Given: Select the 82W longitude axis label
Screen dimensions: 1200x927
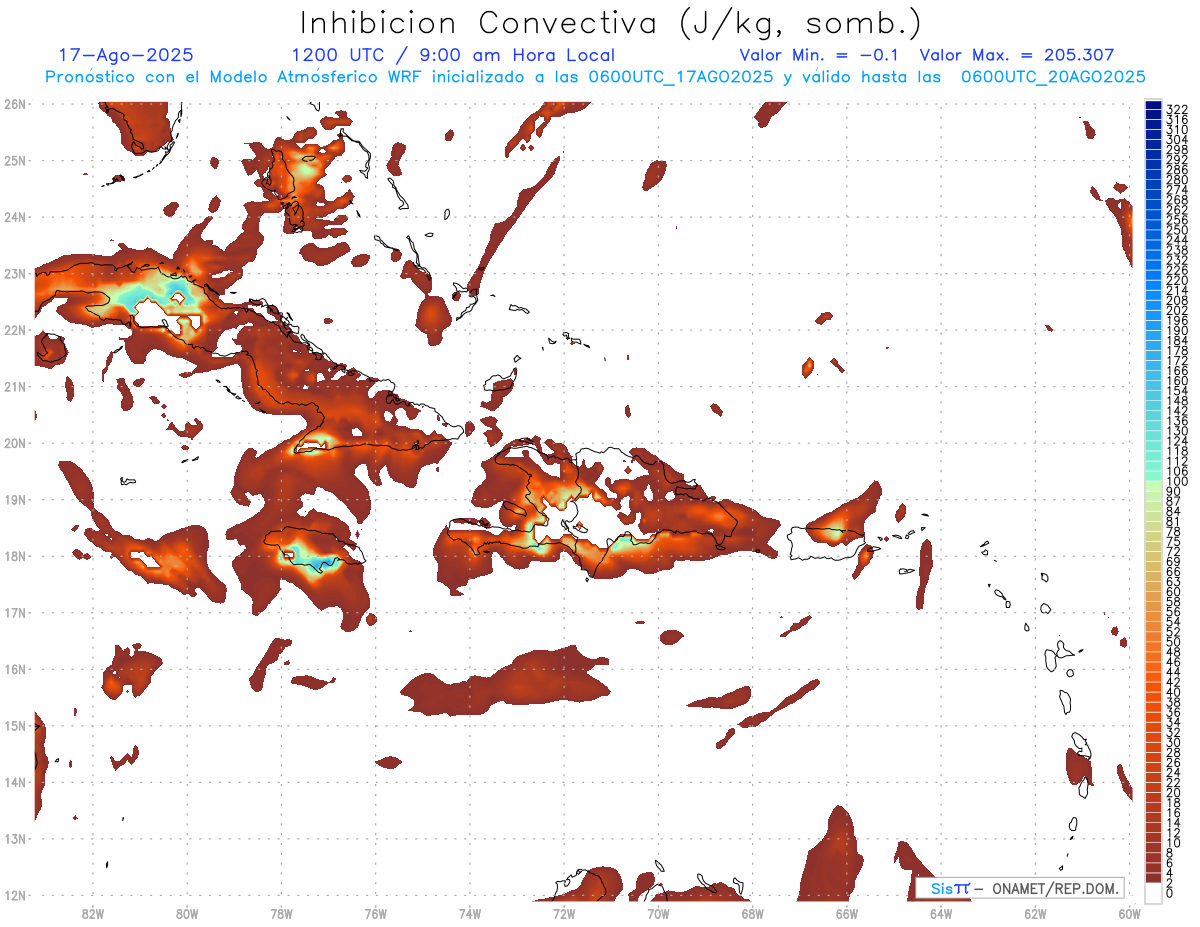Looking at the screenshot, I should pos(92,913).
